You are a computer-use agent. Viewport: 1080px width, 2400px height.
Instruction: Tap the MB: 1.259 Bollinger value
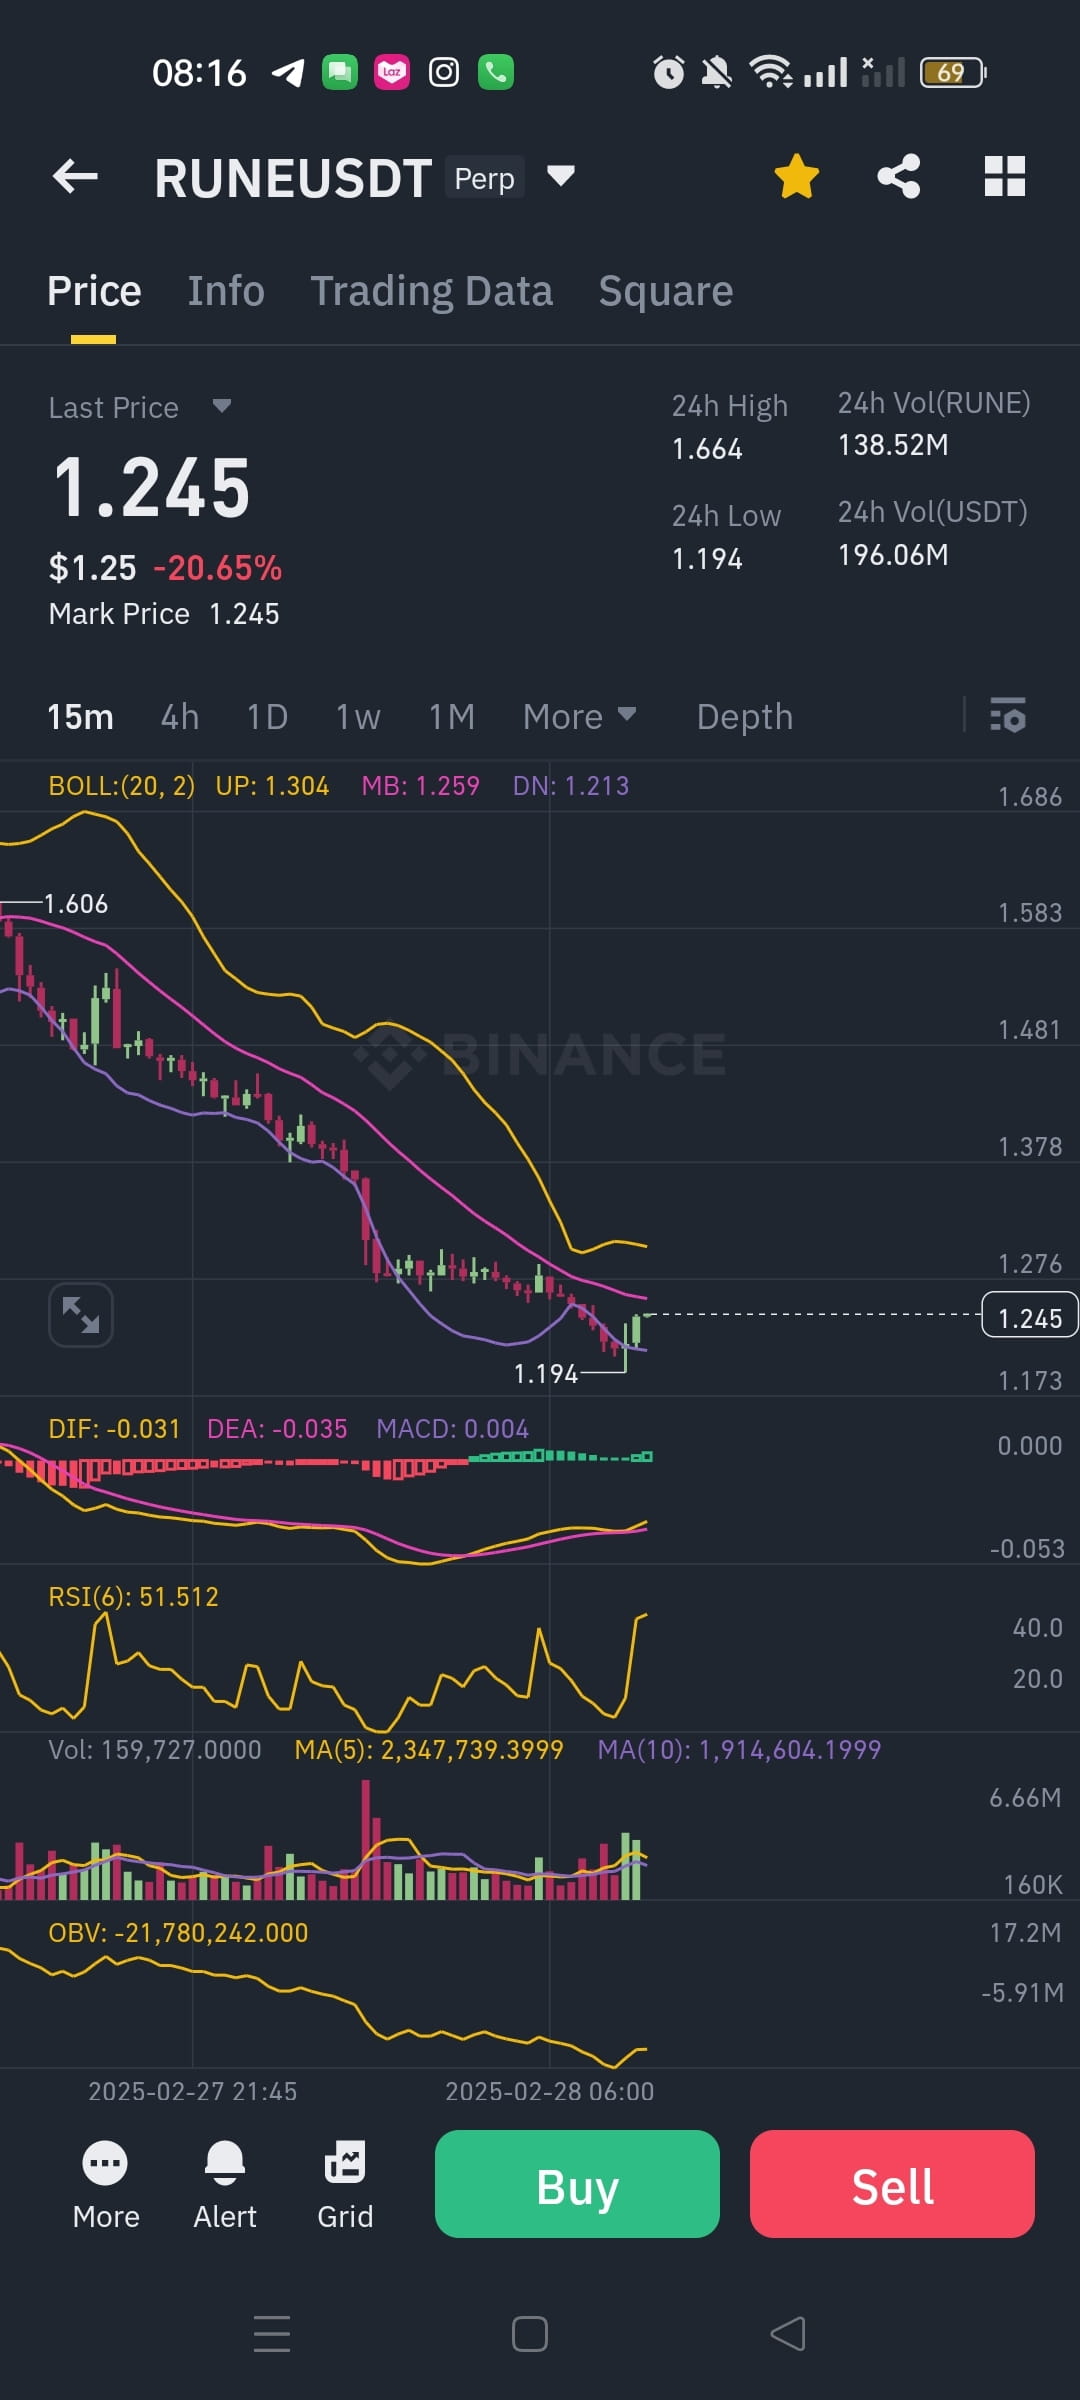point(420,786)
